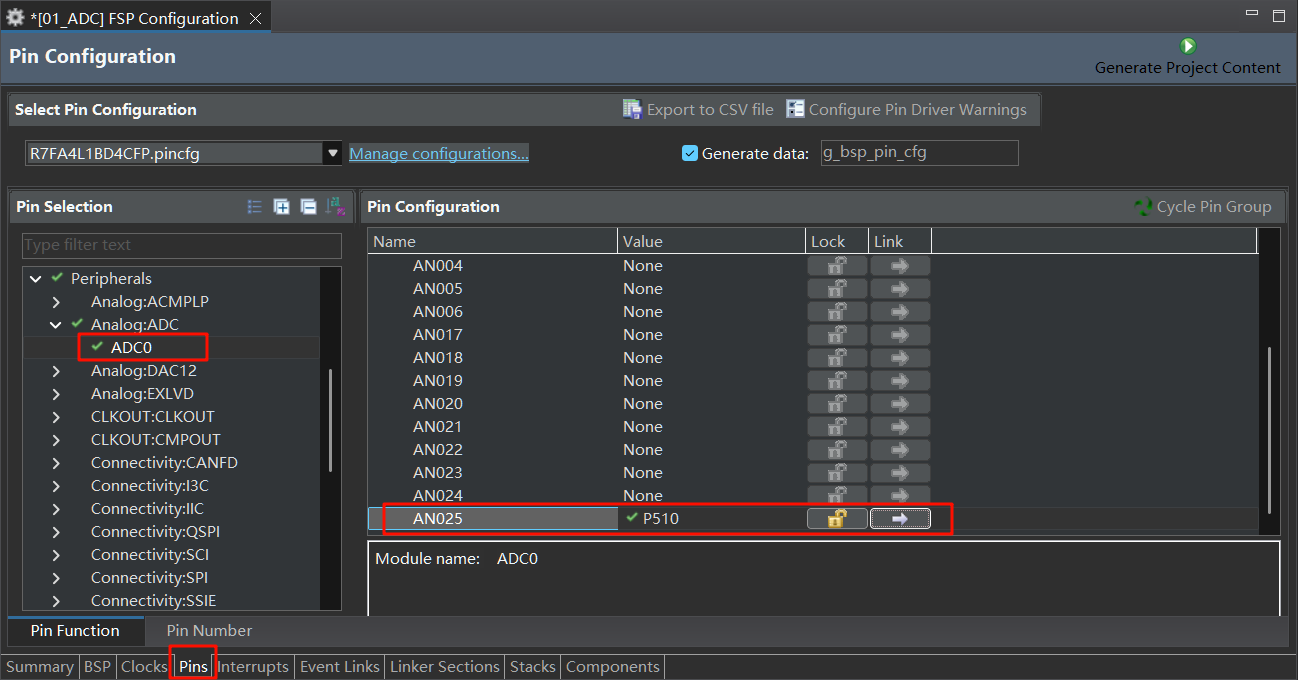Switch Pin Selection to list view icon
1298x680 pixels.
[255, 207]
